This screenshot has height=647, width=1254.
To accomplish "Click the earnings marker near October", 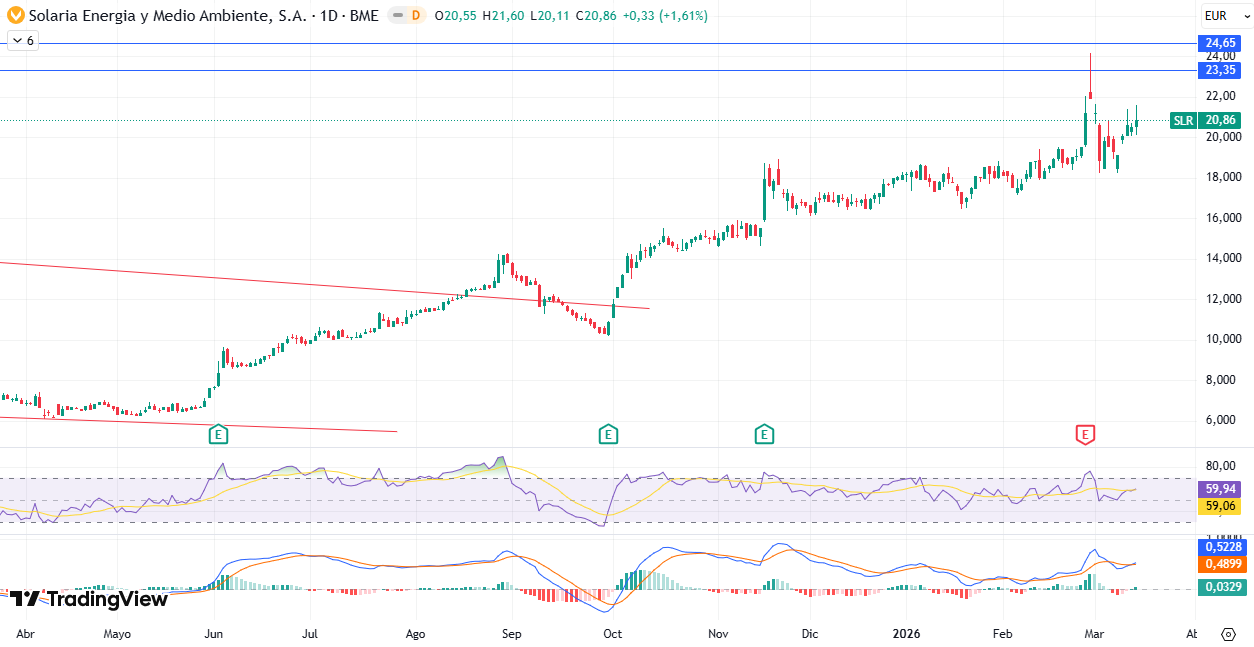I will tap(608, 434).
